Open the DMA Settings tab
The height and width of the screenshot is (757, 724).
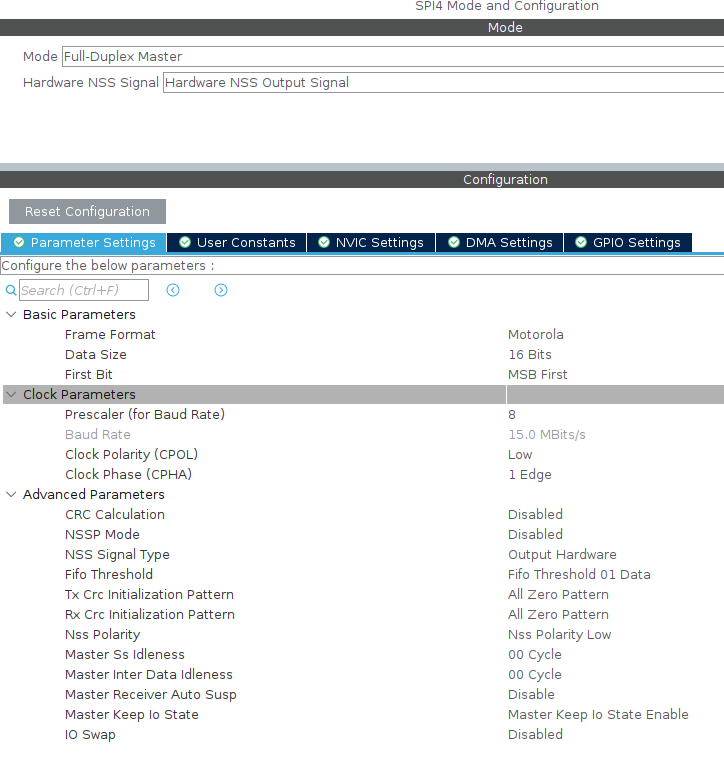[x=500, y=242]
